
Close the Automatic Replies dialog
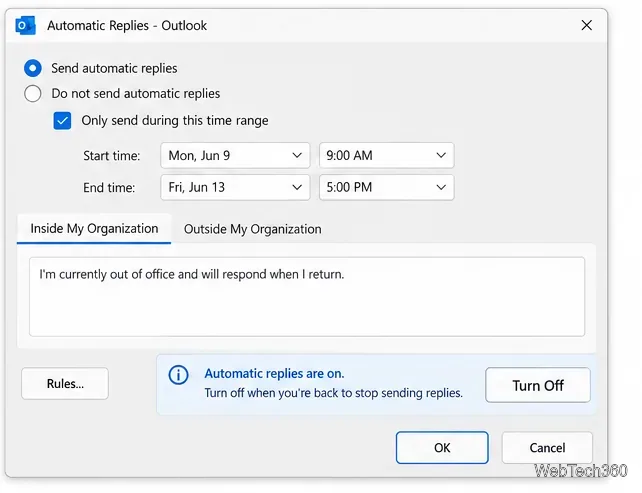pos(586,25)
